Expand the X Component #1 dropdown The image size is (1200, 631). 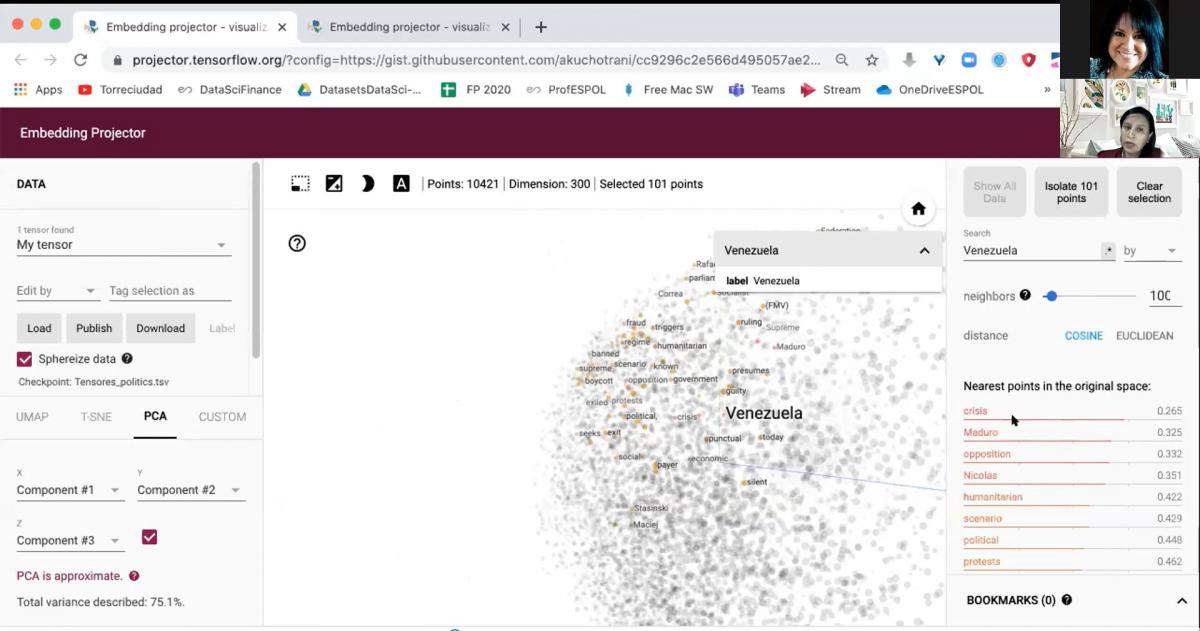(x=70, y=490)
